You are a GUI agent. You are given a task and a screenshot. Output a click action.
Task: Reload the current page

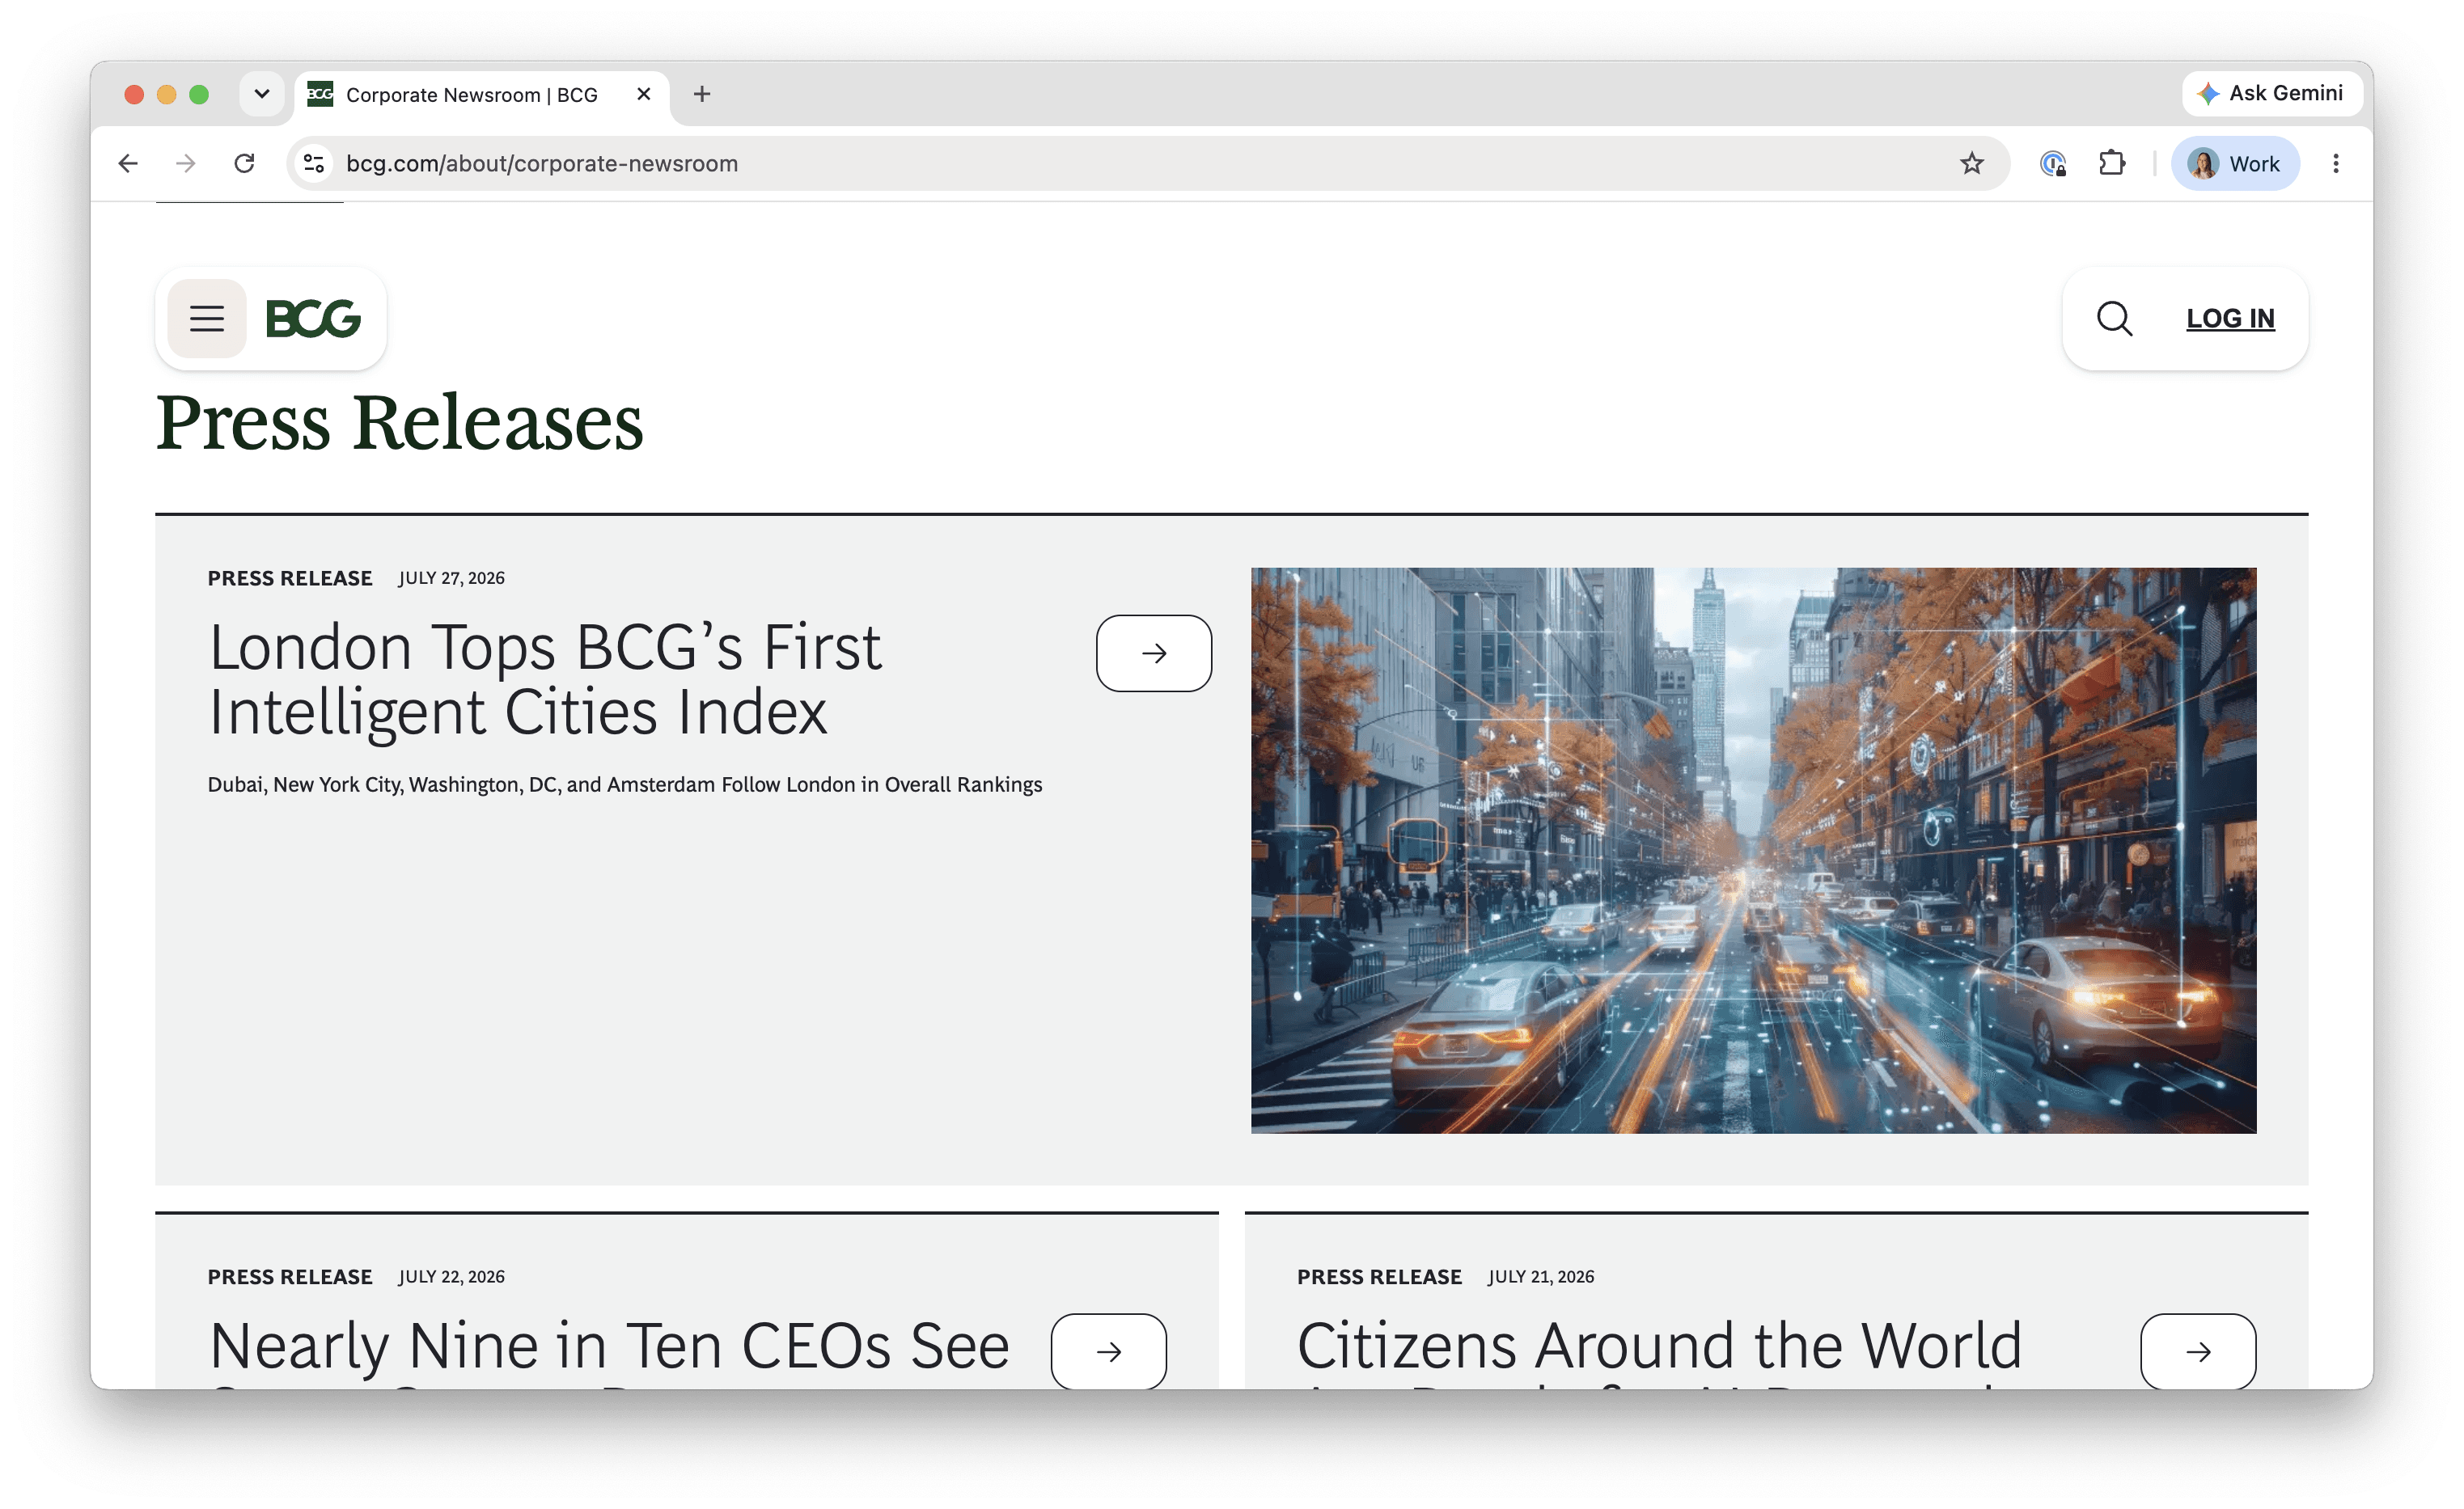(x=244, y=163)
